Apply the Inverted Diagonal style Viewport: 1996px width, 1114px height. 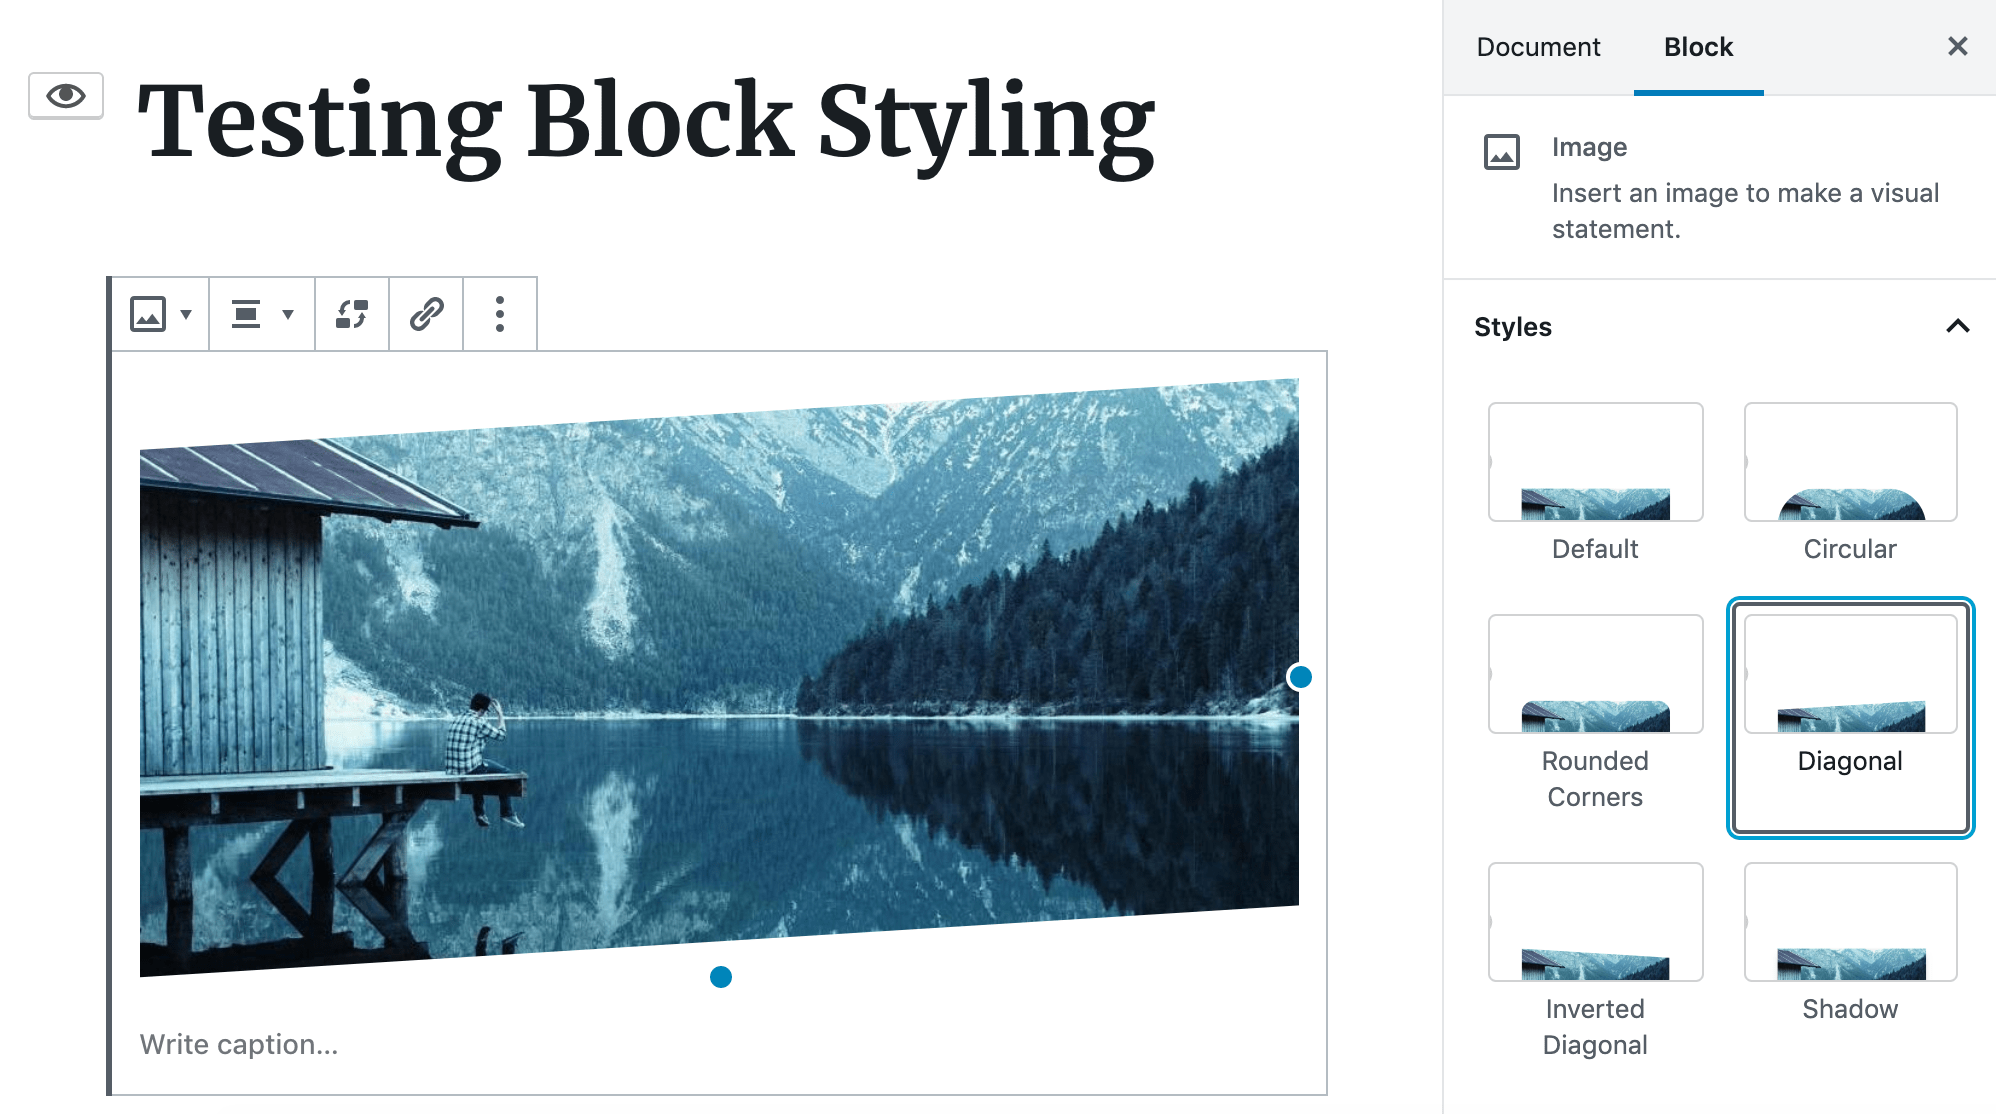(x=1595, y=922)
